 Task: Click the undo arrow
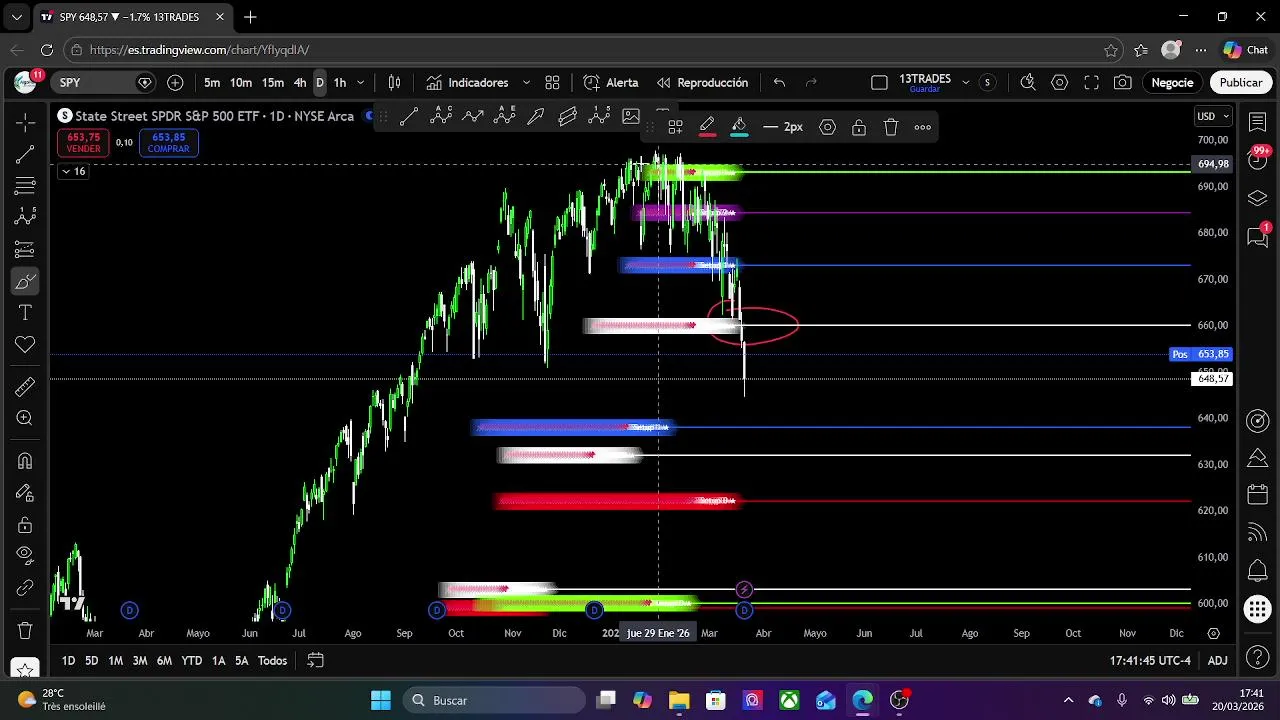(779, 83)
